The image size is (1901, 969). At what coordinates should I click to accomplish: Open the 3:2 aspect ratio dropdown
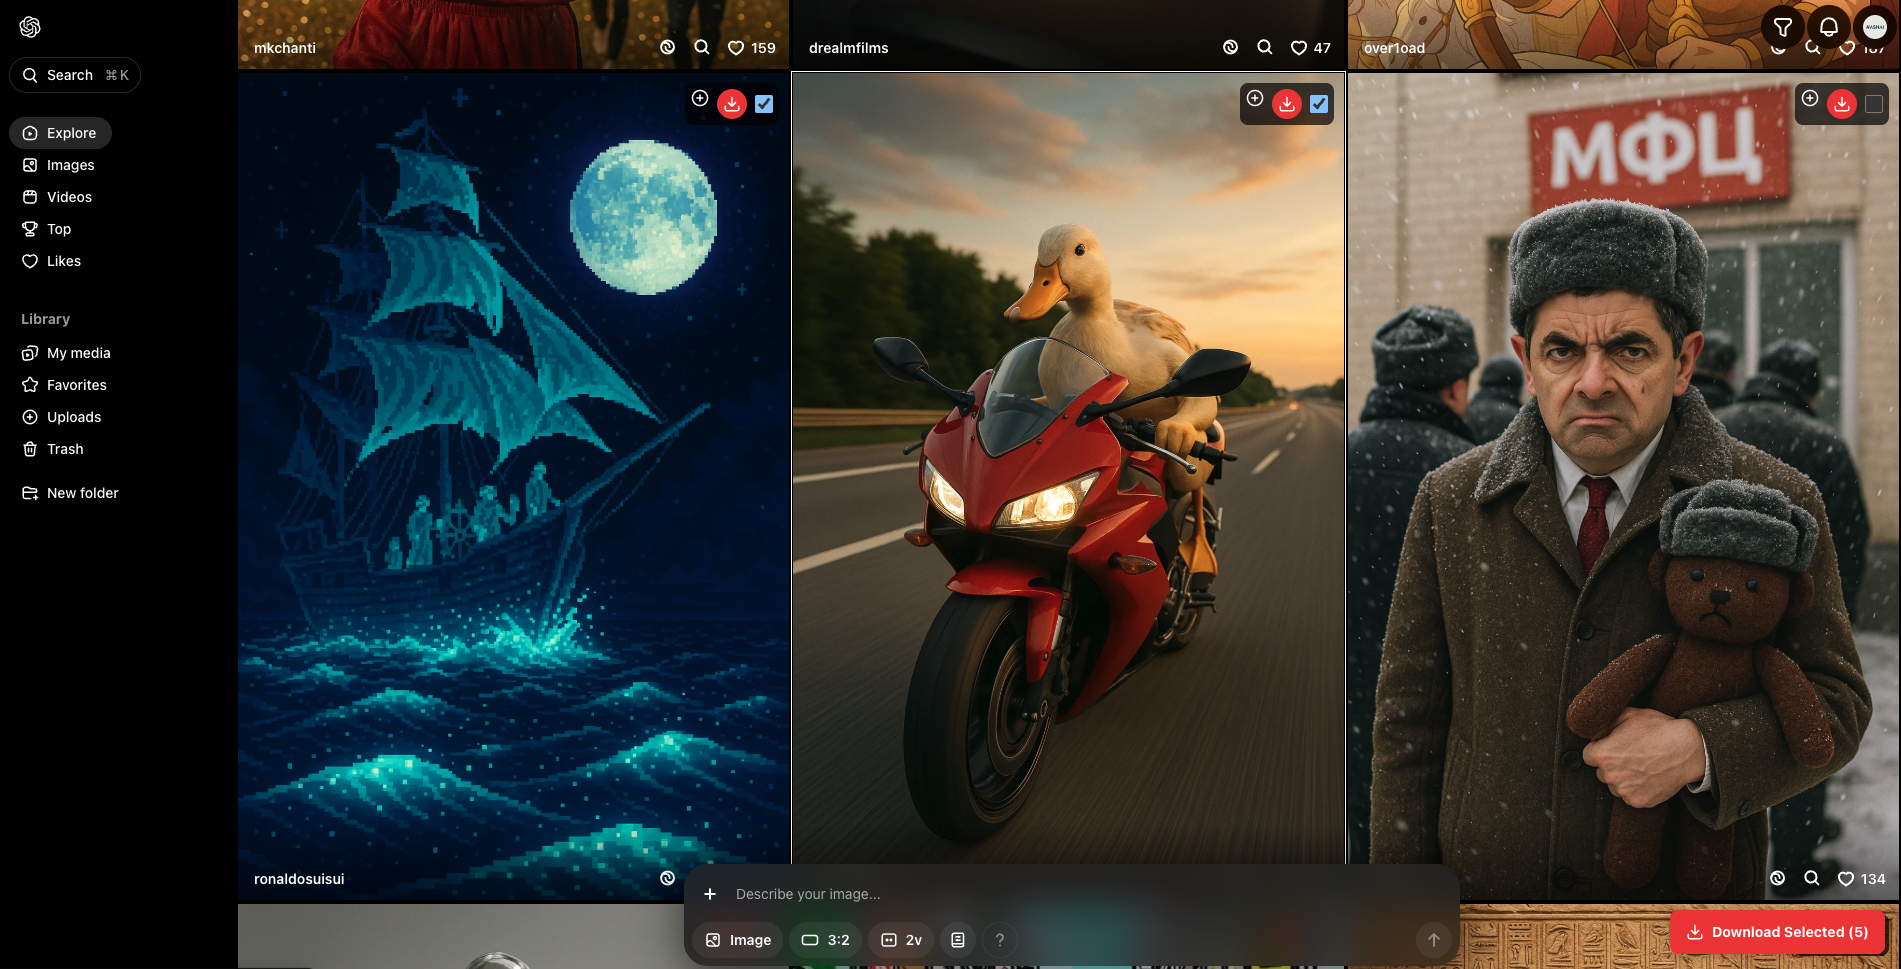pos(825,940)
